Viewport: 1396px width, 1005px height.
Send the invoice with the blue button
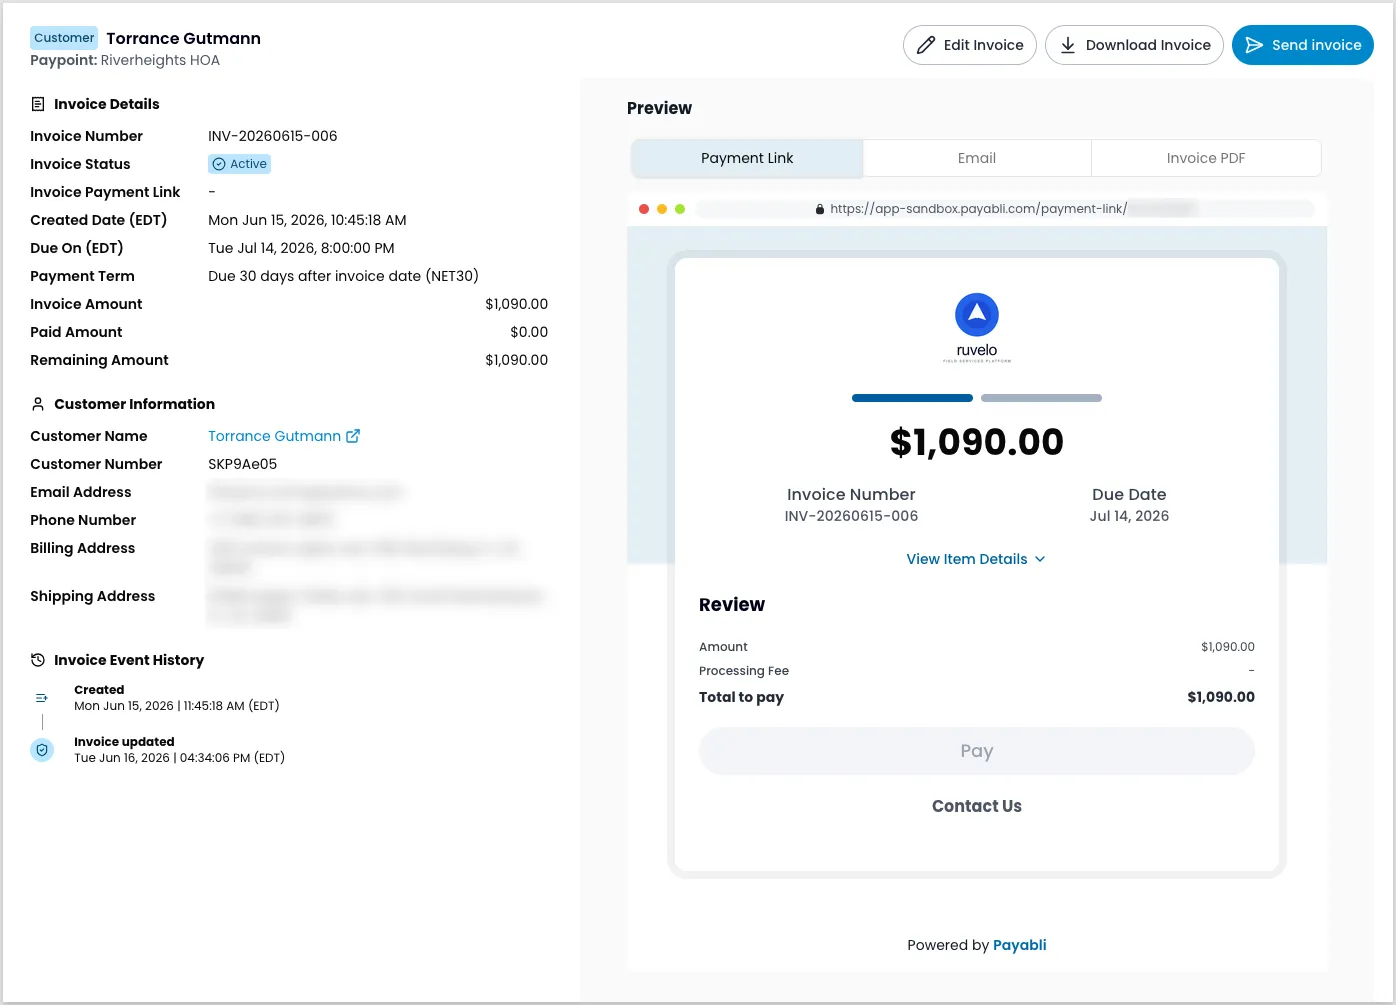tap(1303, 45)
